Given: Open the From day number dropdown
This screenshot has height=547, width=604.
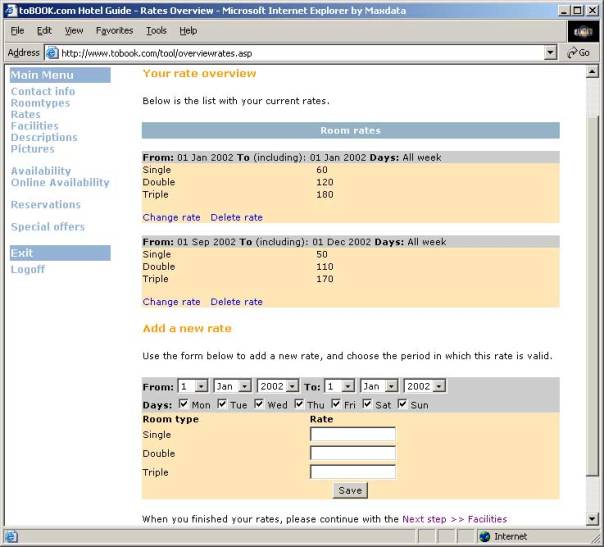Looking at the screenshot, I should coord(201,386).
